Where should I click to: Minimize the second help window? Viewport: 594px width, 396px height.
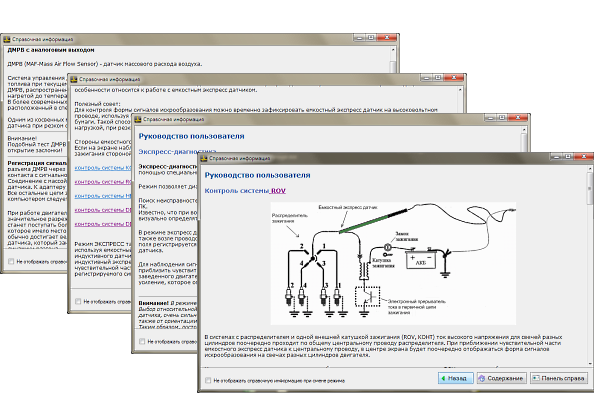[x=426, y=77]
